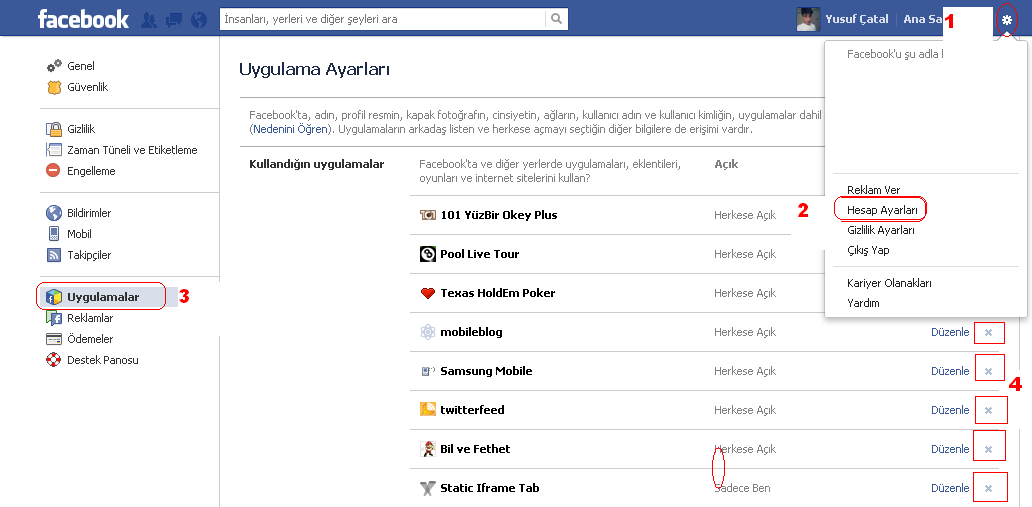This screenshot has width=1032, height=507.
Task: Choose Gizlilik Ayarları in dropdown menu
Action: [880, 230]
